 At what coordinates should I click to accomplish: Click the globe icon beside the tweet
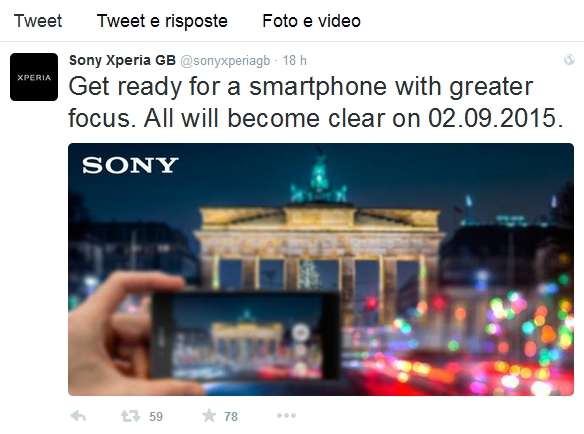pos(569,60)
